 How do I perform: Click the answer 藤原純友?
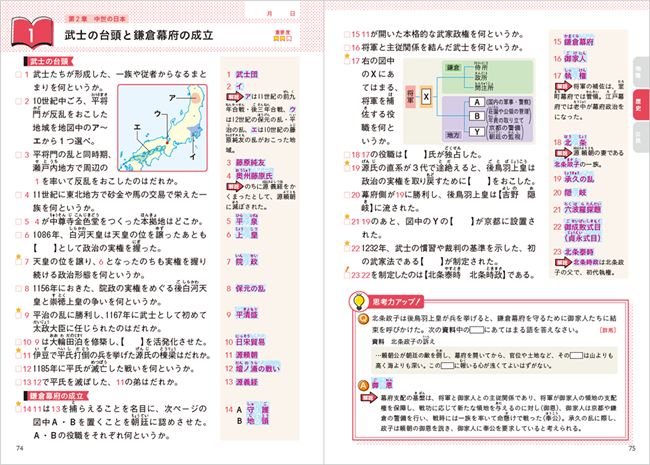[x=250, y=163]
